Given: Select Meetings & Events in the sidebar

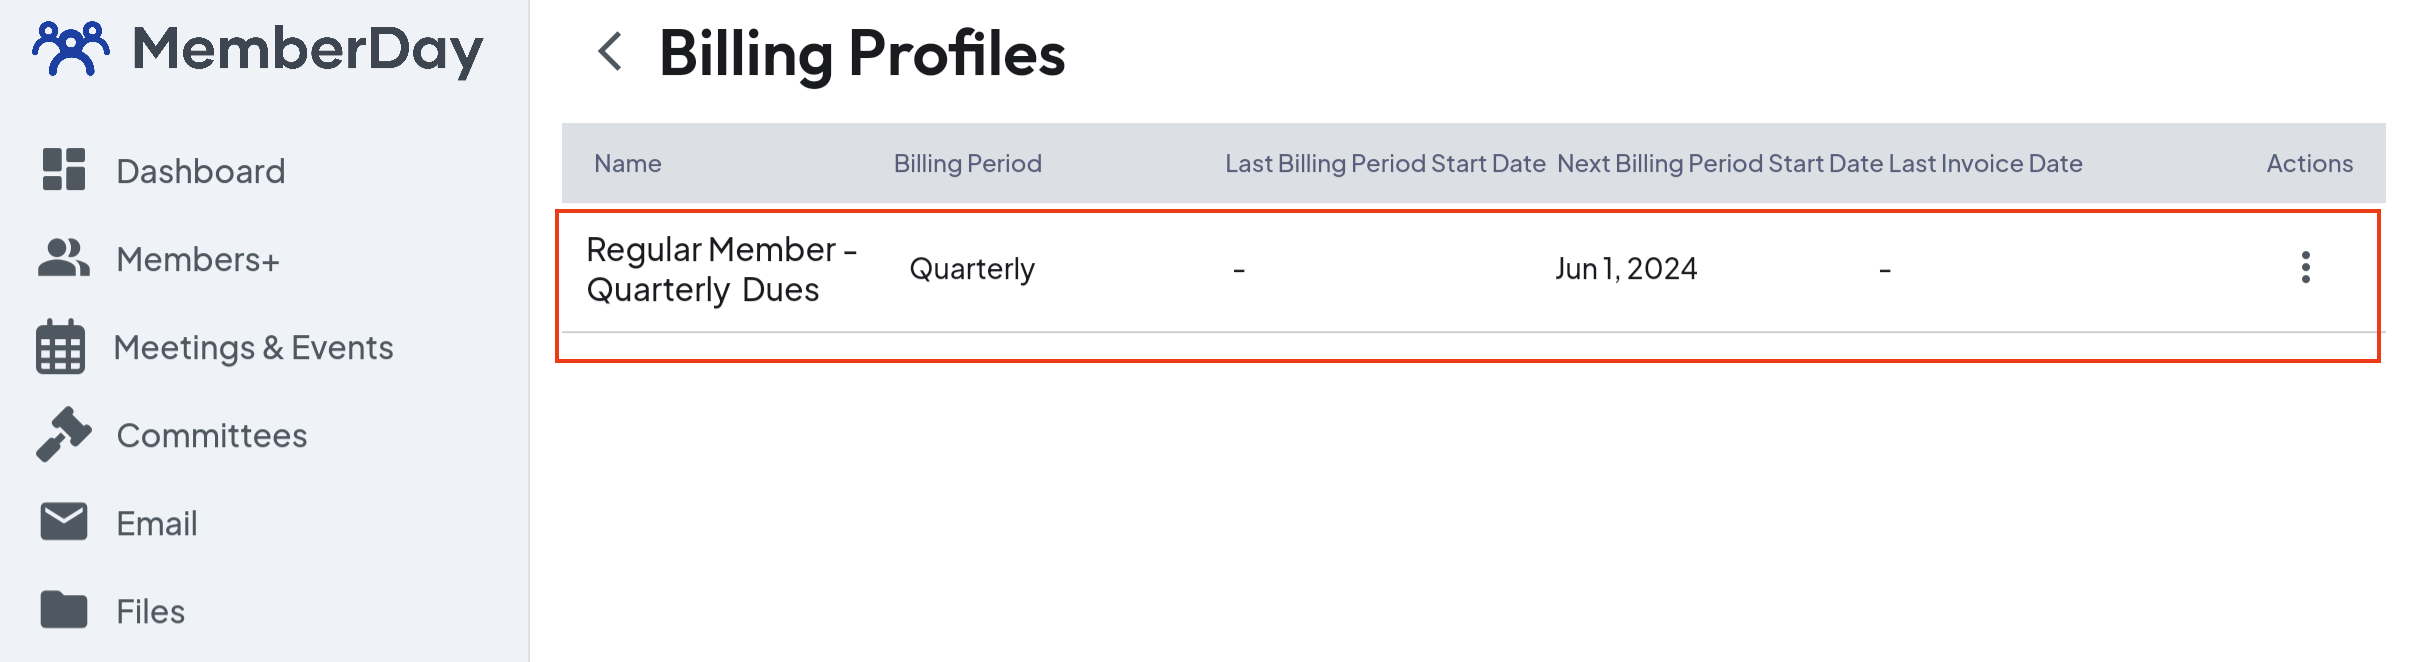Looking at the screenshot, I should [253, 348].
